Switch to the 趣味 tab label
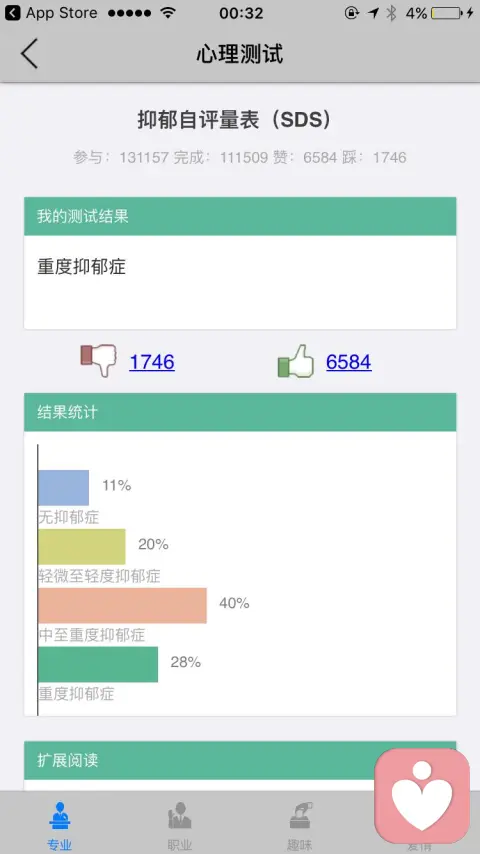480x854 pixels. click(300, 845)
